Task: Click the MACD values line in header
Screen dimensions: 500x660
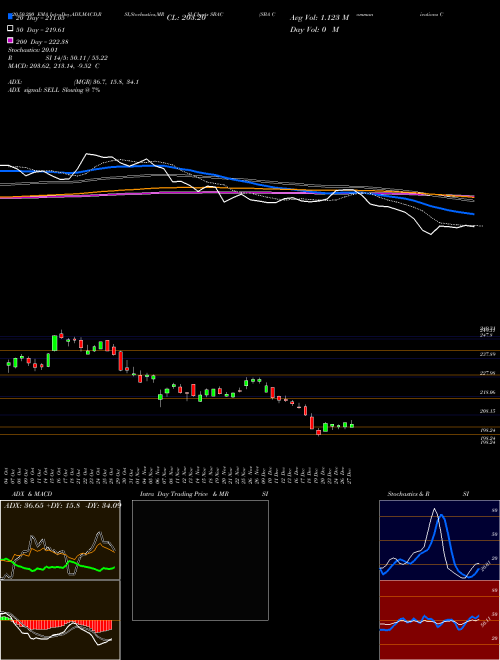Action: pyautogui.click(x=54, y=66)
